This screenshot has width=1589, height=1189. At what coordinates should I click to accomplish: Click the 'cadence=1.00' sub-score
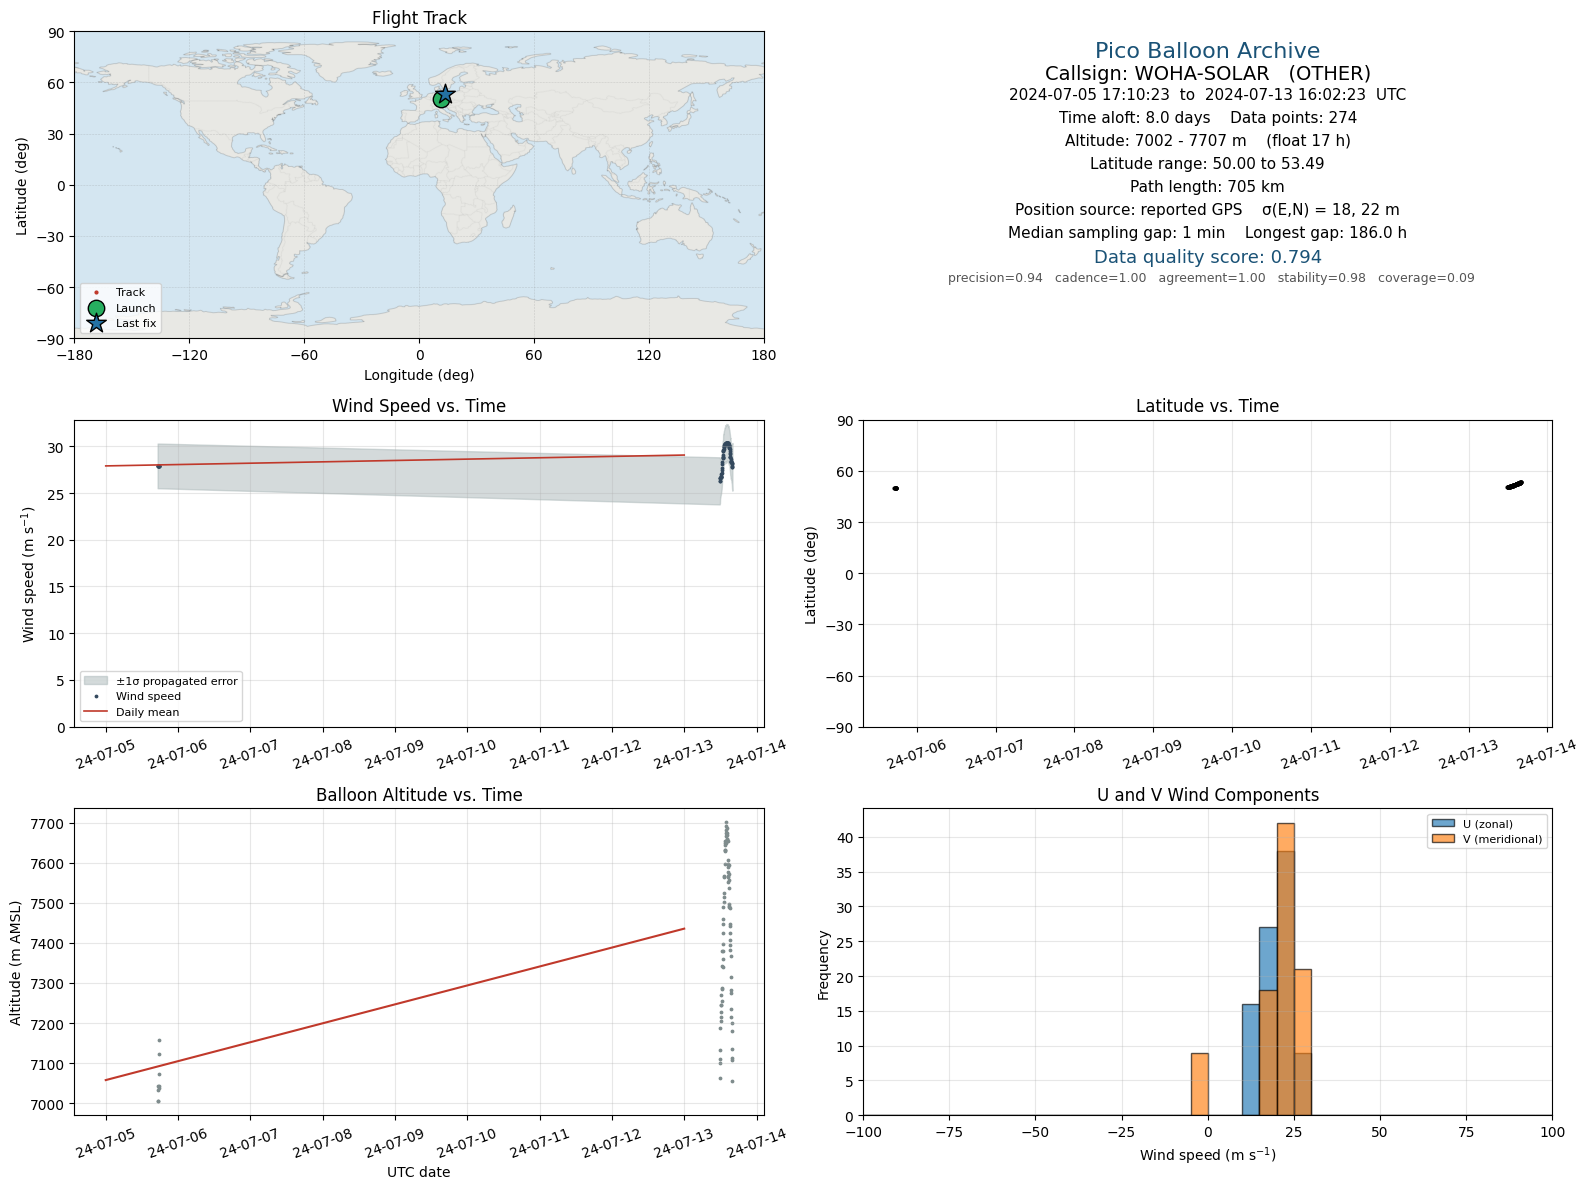[x=1100, y=278]
